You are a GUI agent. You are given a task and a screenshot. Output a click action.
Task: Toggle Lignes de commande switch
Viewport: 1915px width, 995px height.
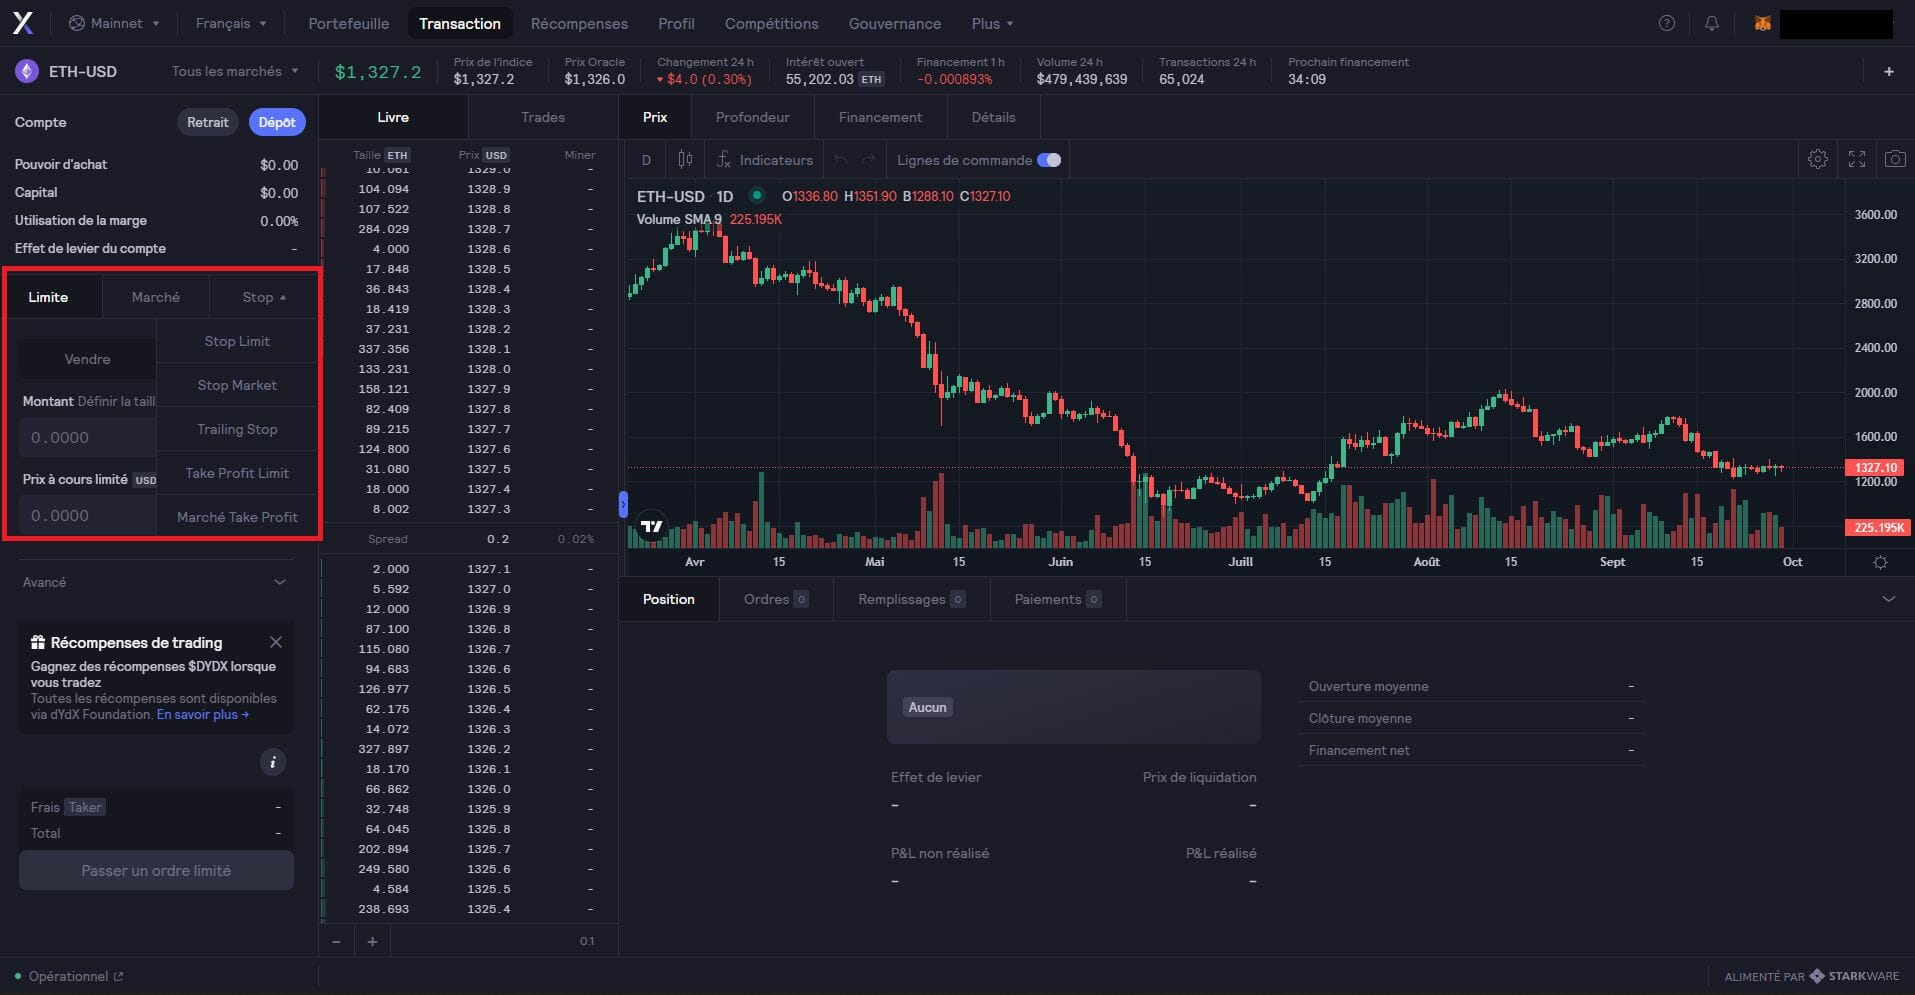pyautogui.click(x=1049, y=160)
